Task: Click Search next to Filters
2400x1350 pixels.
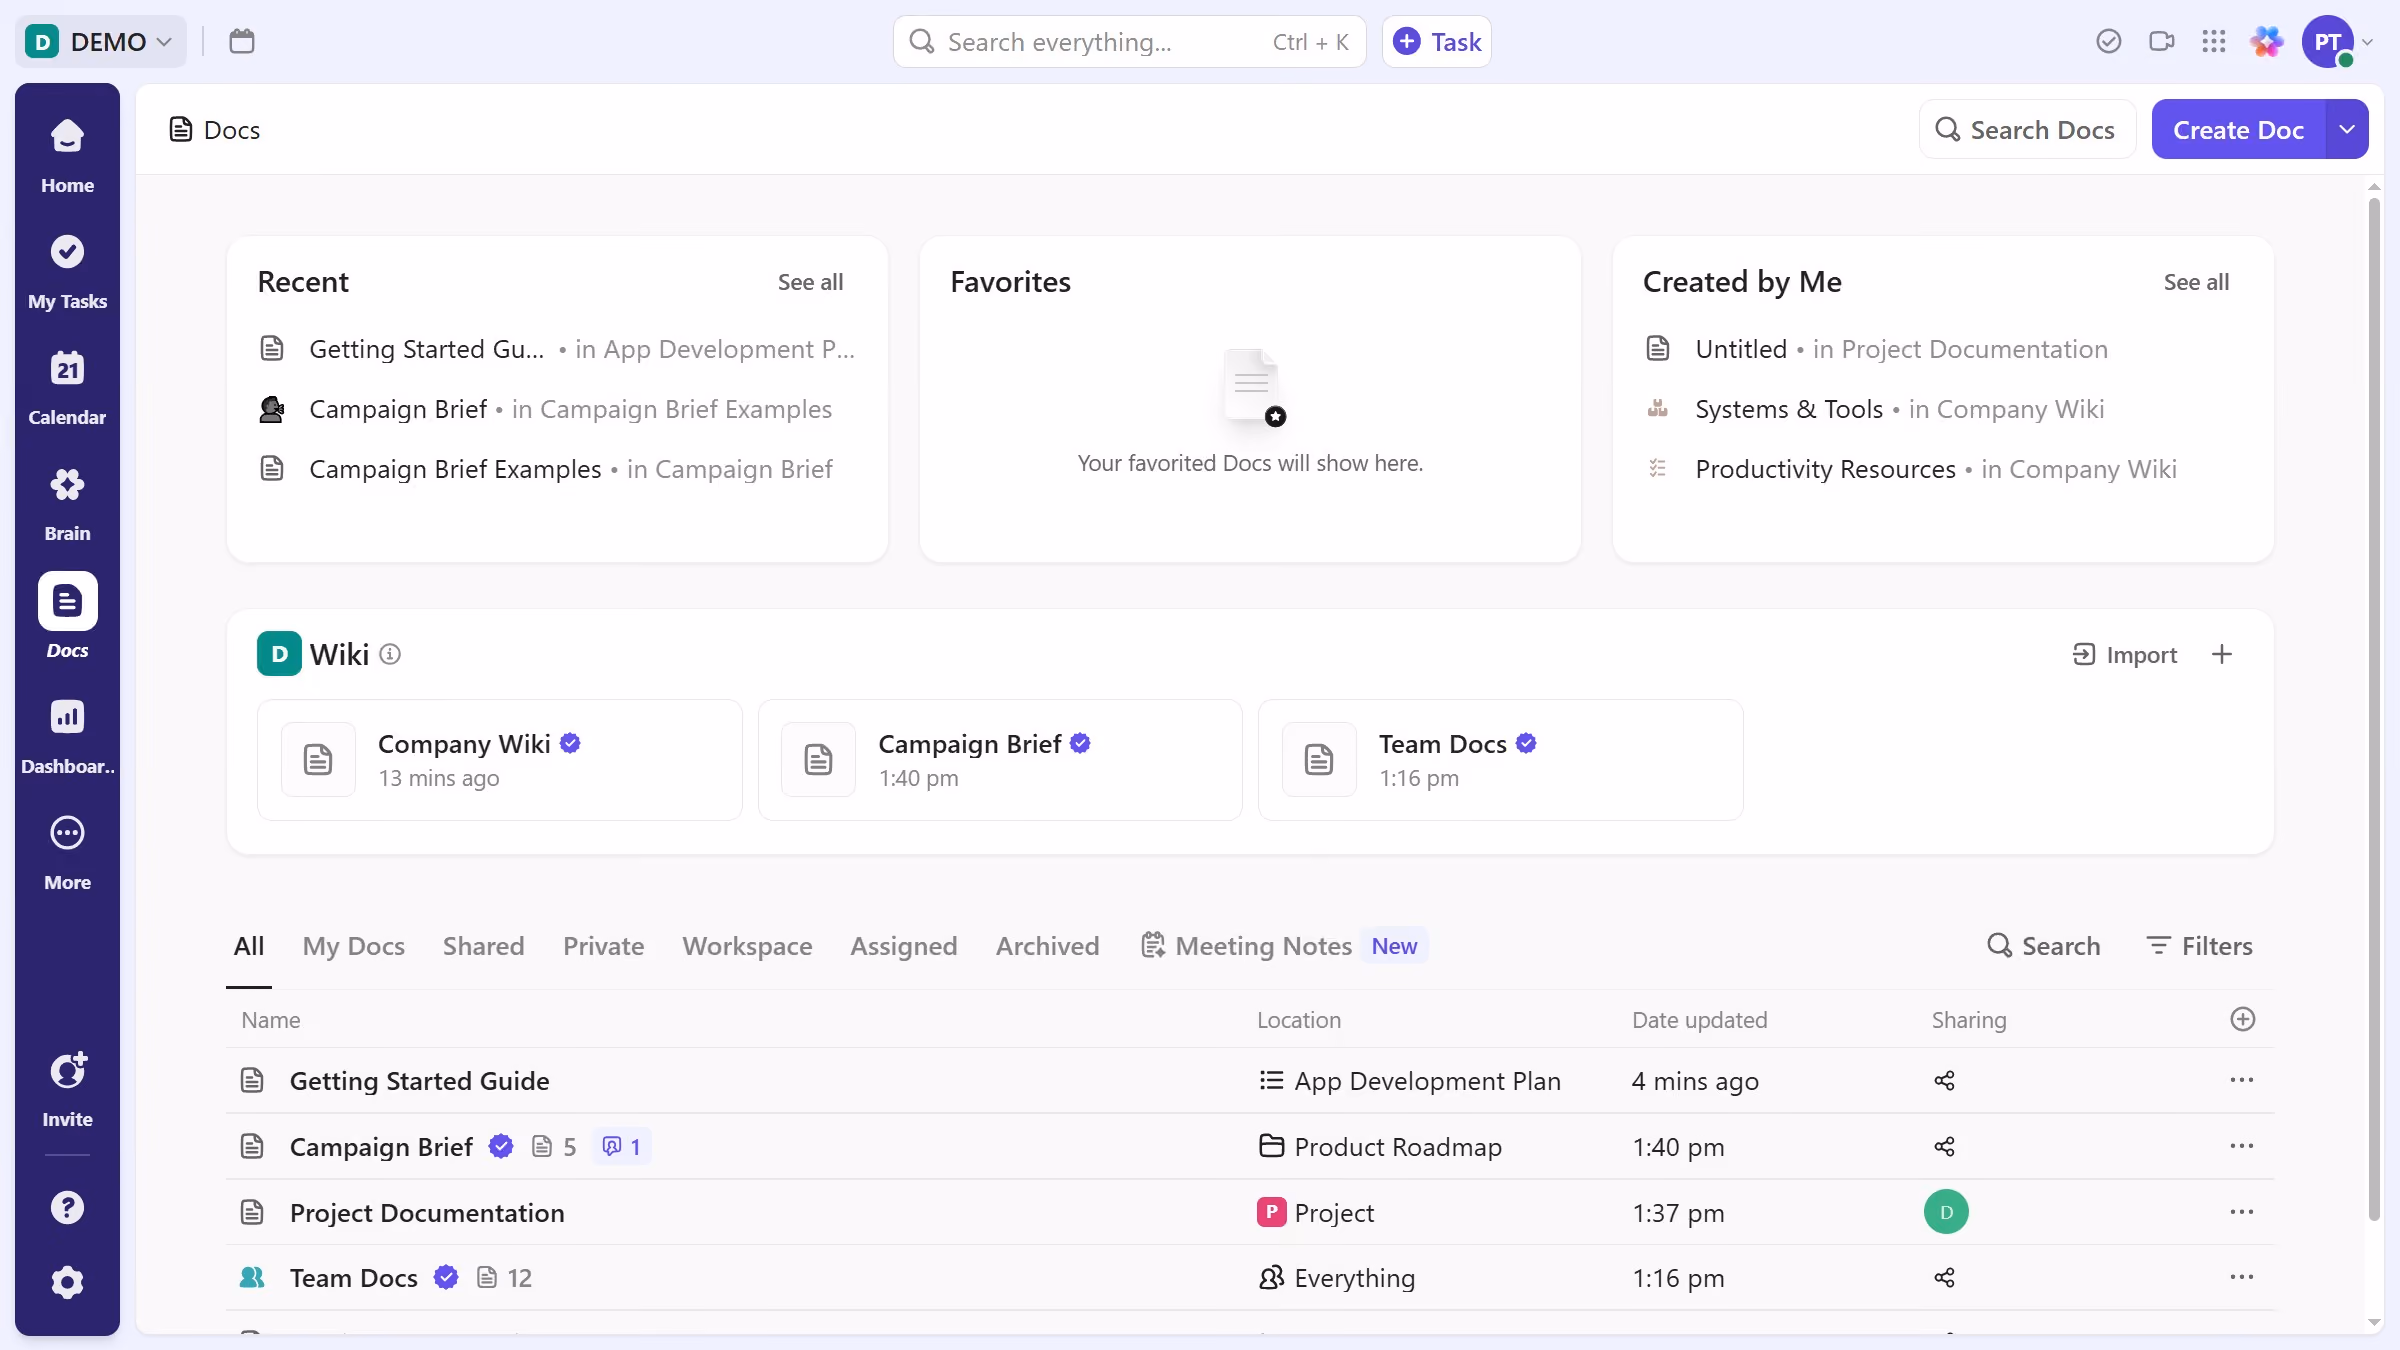Action: pos(2043,946)
